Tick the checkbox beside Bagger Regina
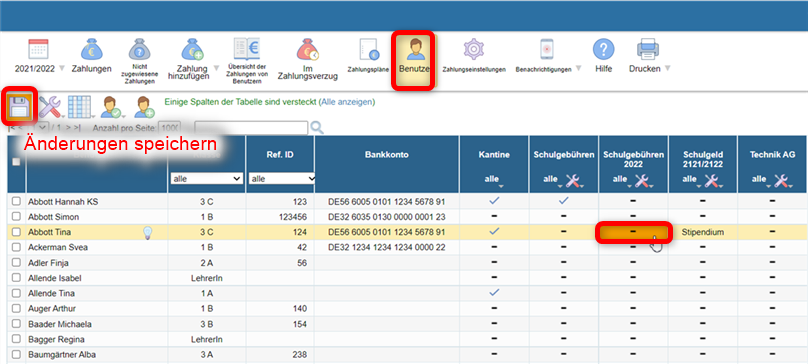808x364 pixels. pos(16,339)
